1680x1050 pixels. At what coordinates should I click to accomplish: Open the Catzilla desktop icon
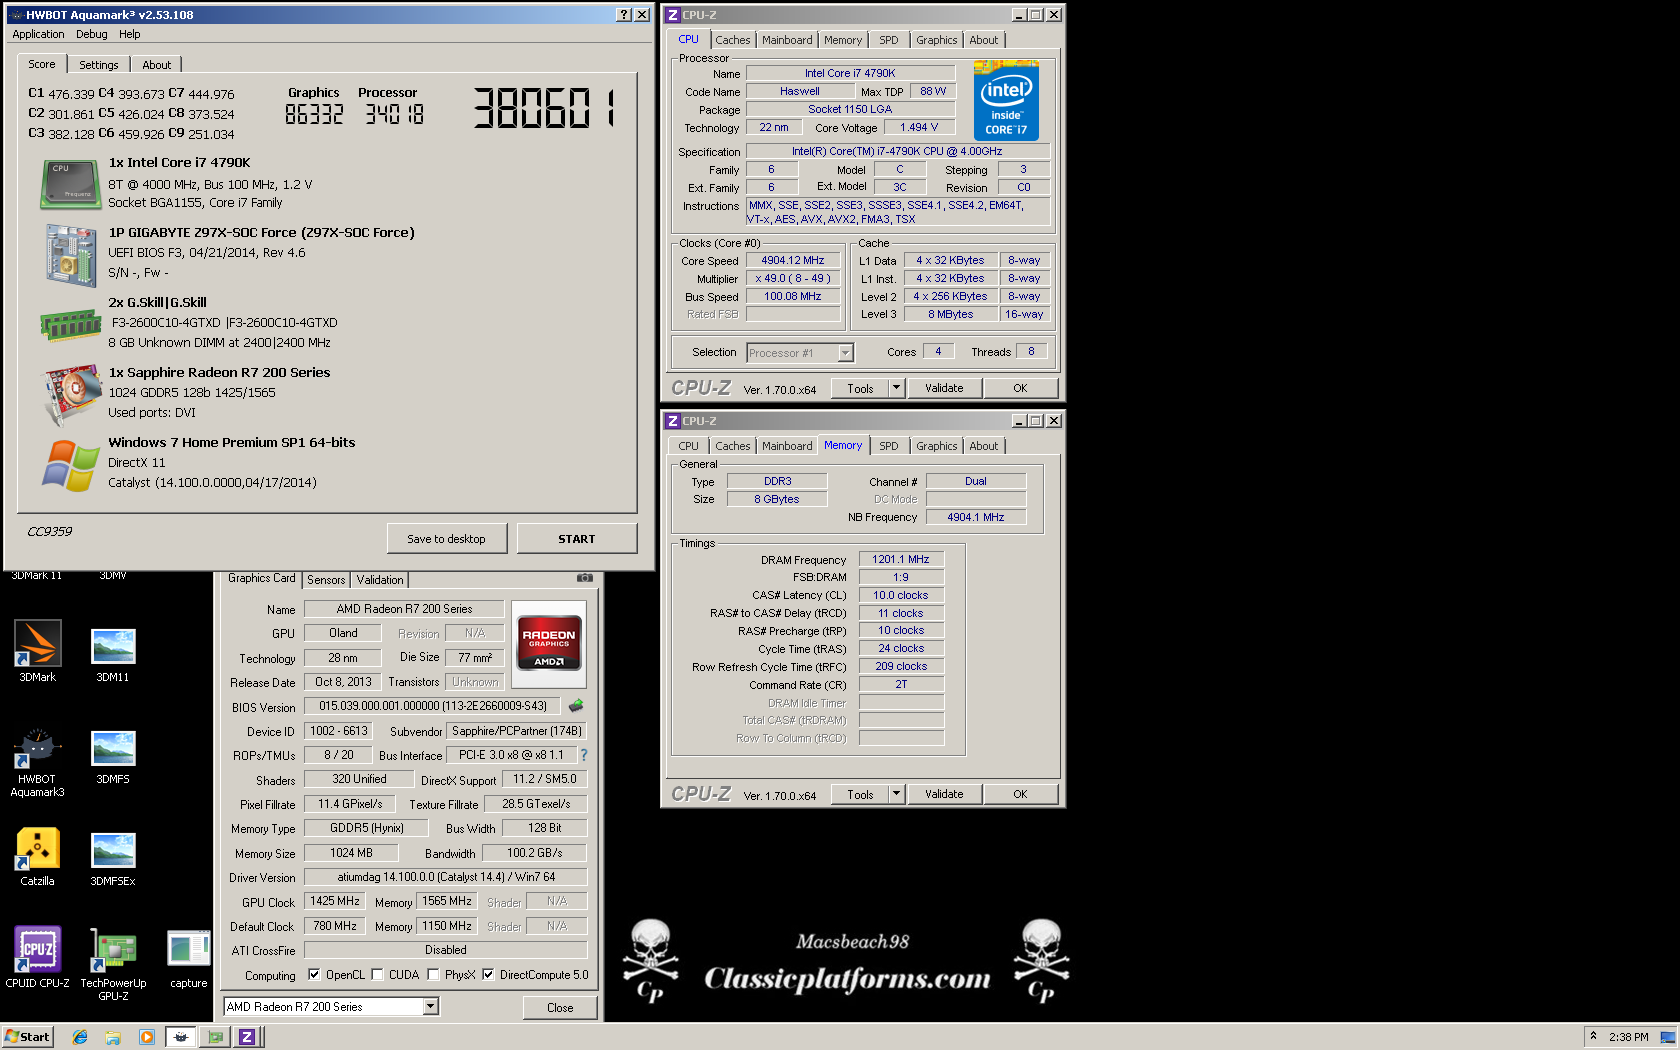click(x=38, y=857)
